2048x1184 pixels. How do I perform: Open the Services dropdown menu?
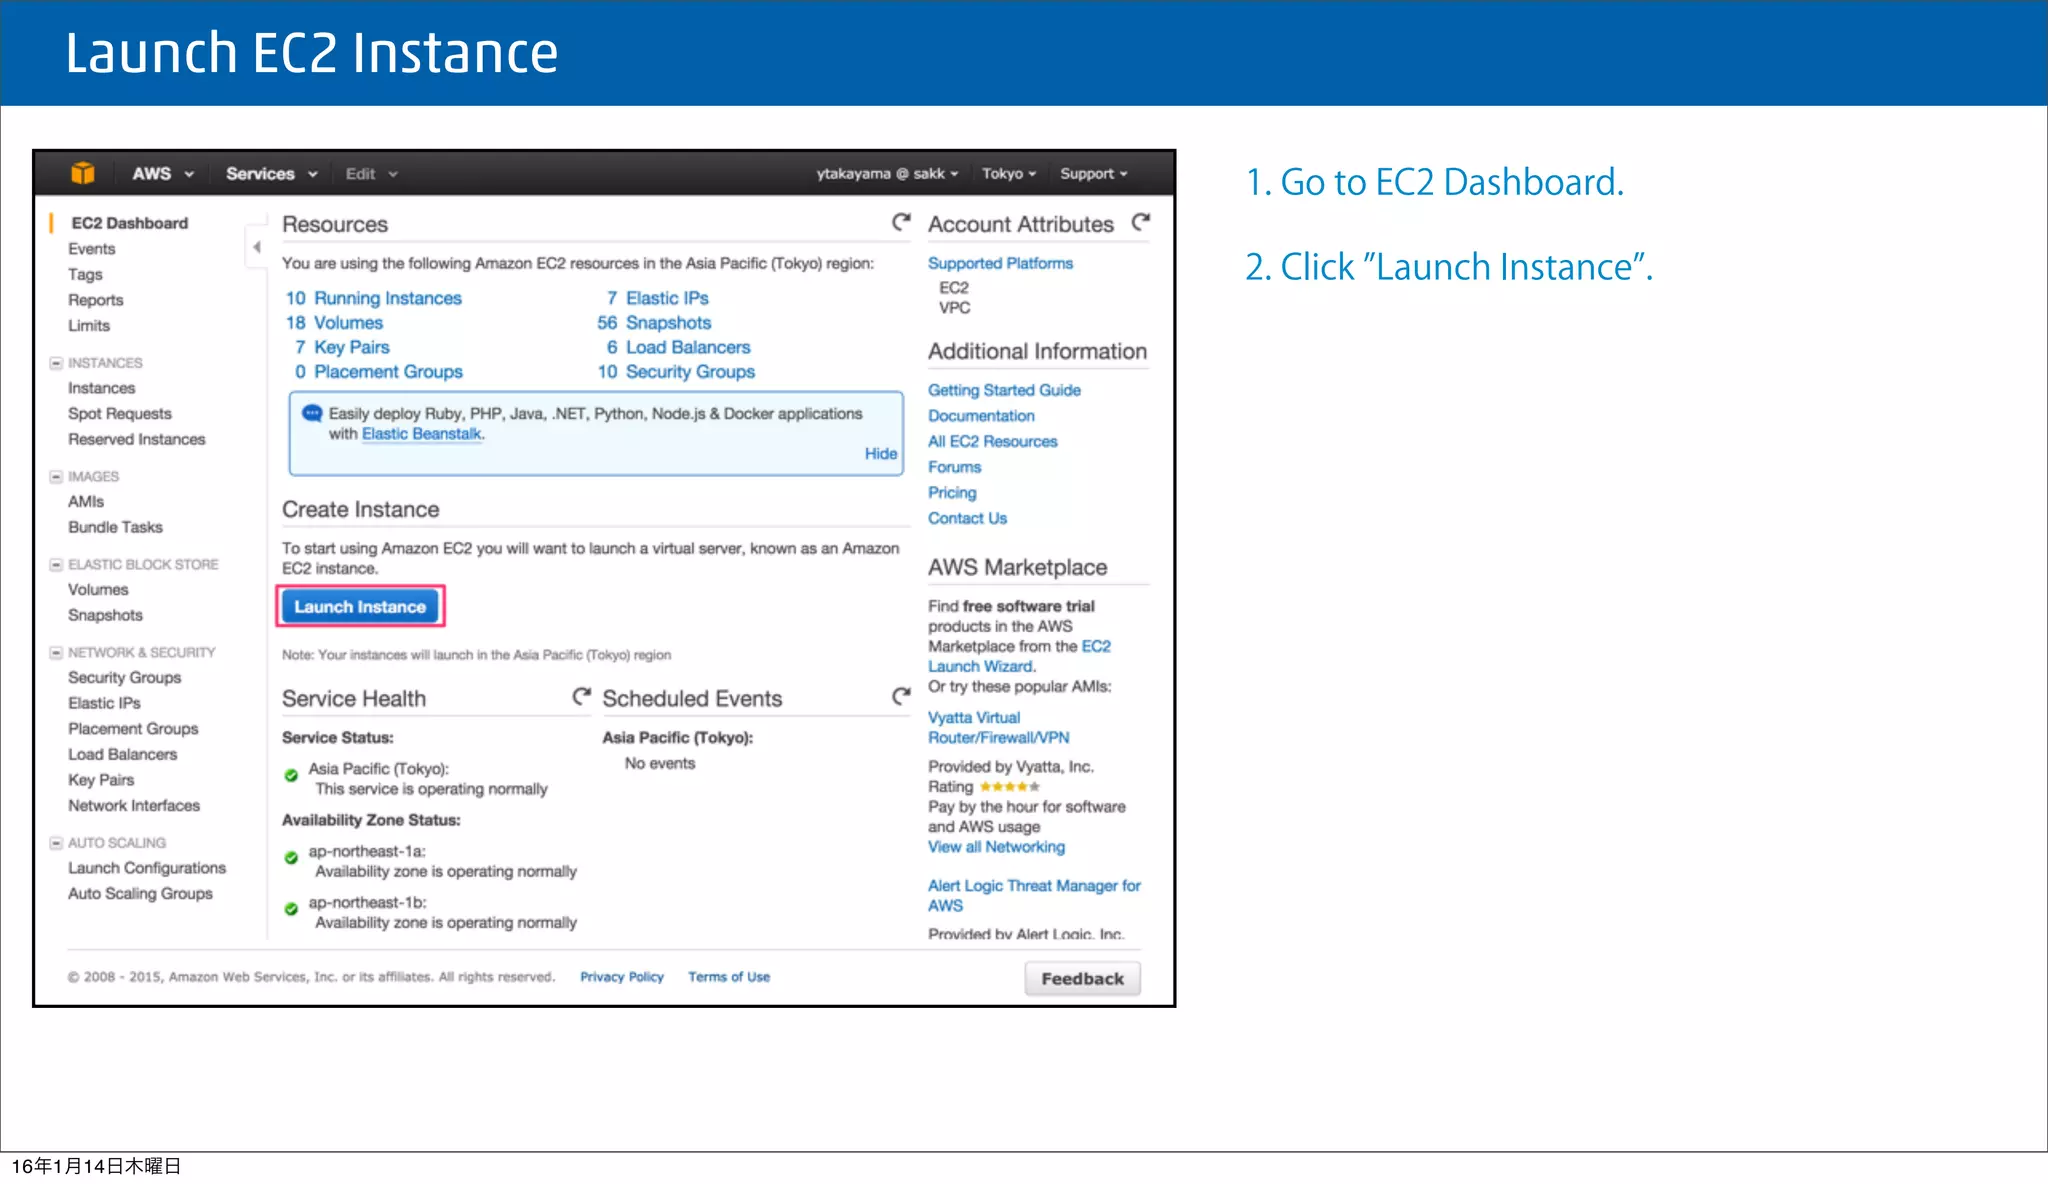click(x=271, y=173)
